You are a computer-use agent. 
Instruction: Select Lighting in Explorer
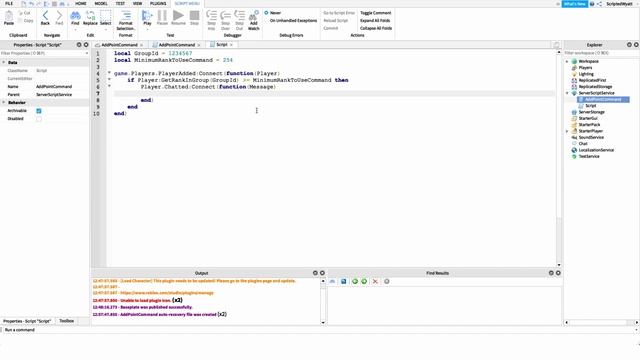pyautogui.click(x=586, y=74)
